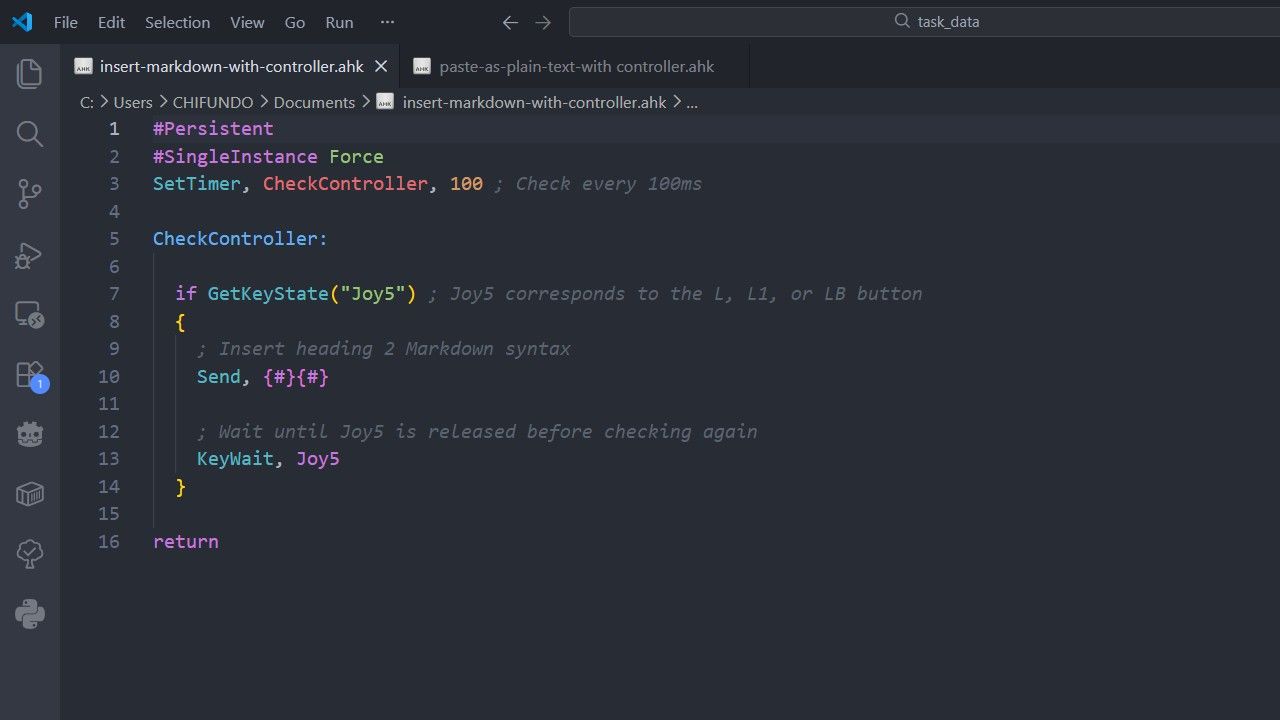Open the Edit menu
1280x720 pixels.
[112, 22]
